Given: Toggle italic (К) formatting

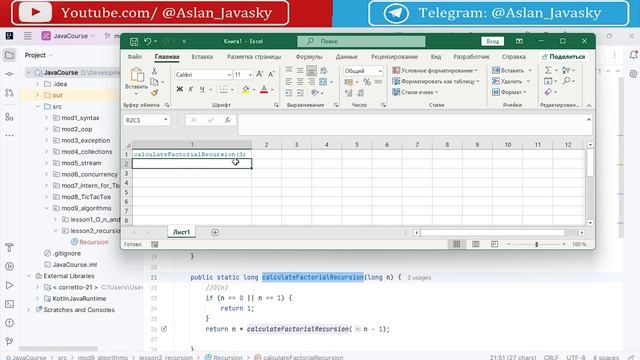Looking at the screenshot, I should click(x=191, y=89).
